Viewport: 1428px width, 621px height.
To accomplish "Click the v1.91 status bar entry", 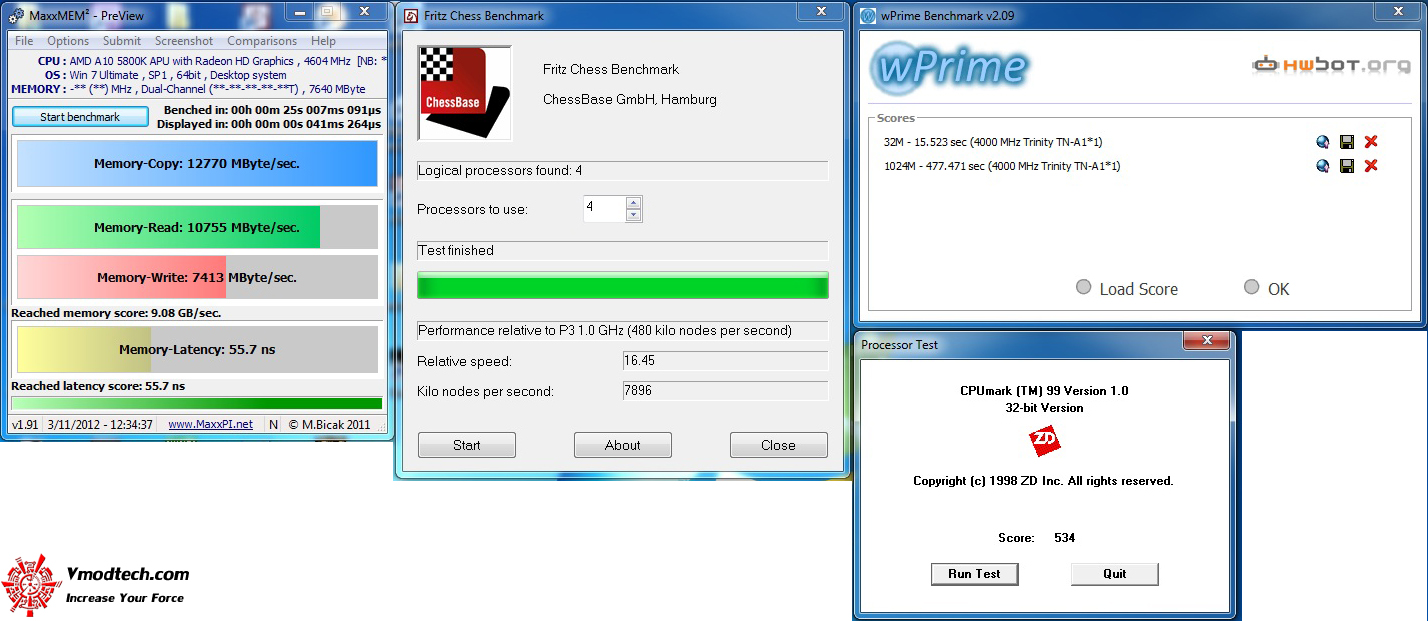I will (25, 425).
